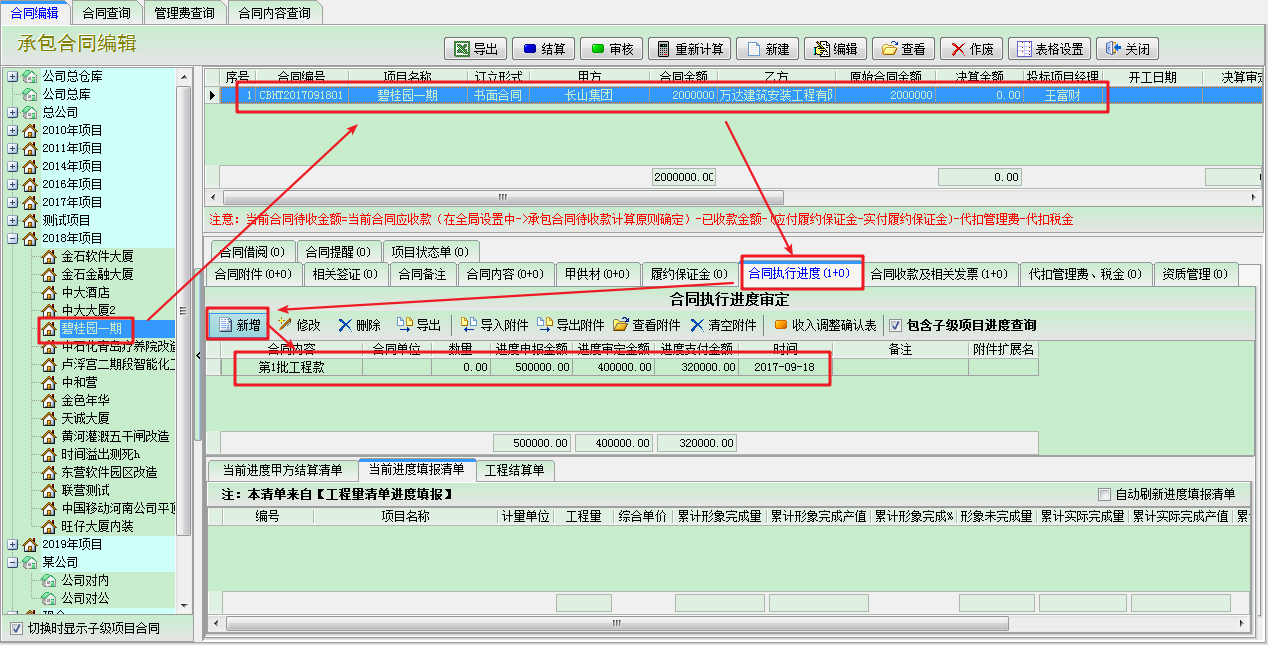1268x645 pixels.
Task: Toggle the 包含子级项目进度查询 checkbox
Action: (896, 325)
